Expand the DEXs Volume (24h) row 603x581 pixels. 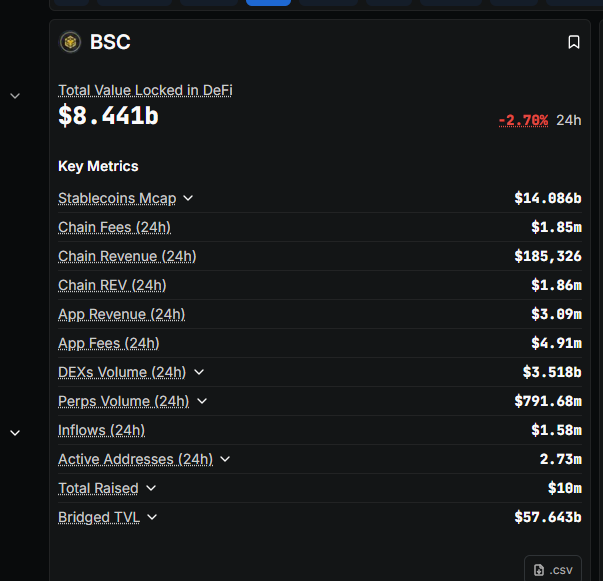[199, 372]
